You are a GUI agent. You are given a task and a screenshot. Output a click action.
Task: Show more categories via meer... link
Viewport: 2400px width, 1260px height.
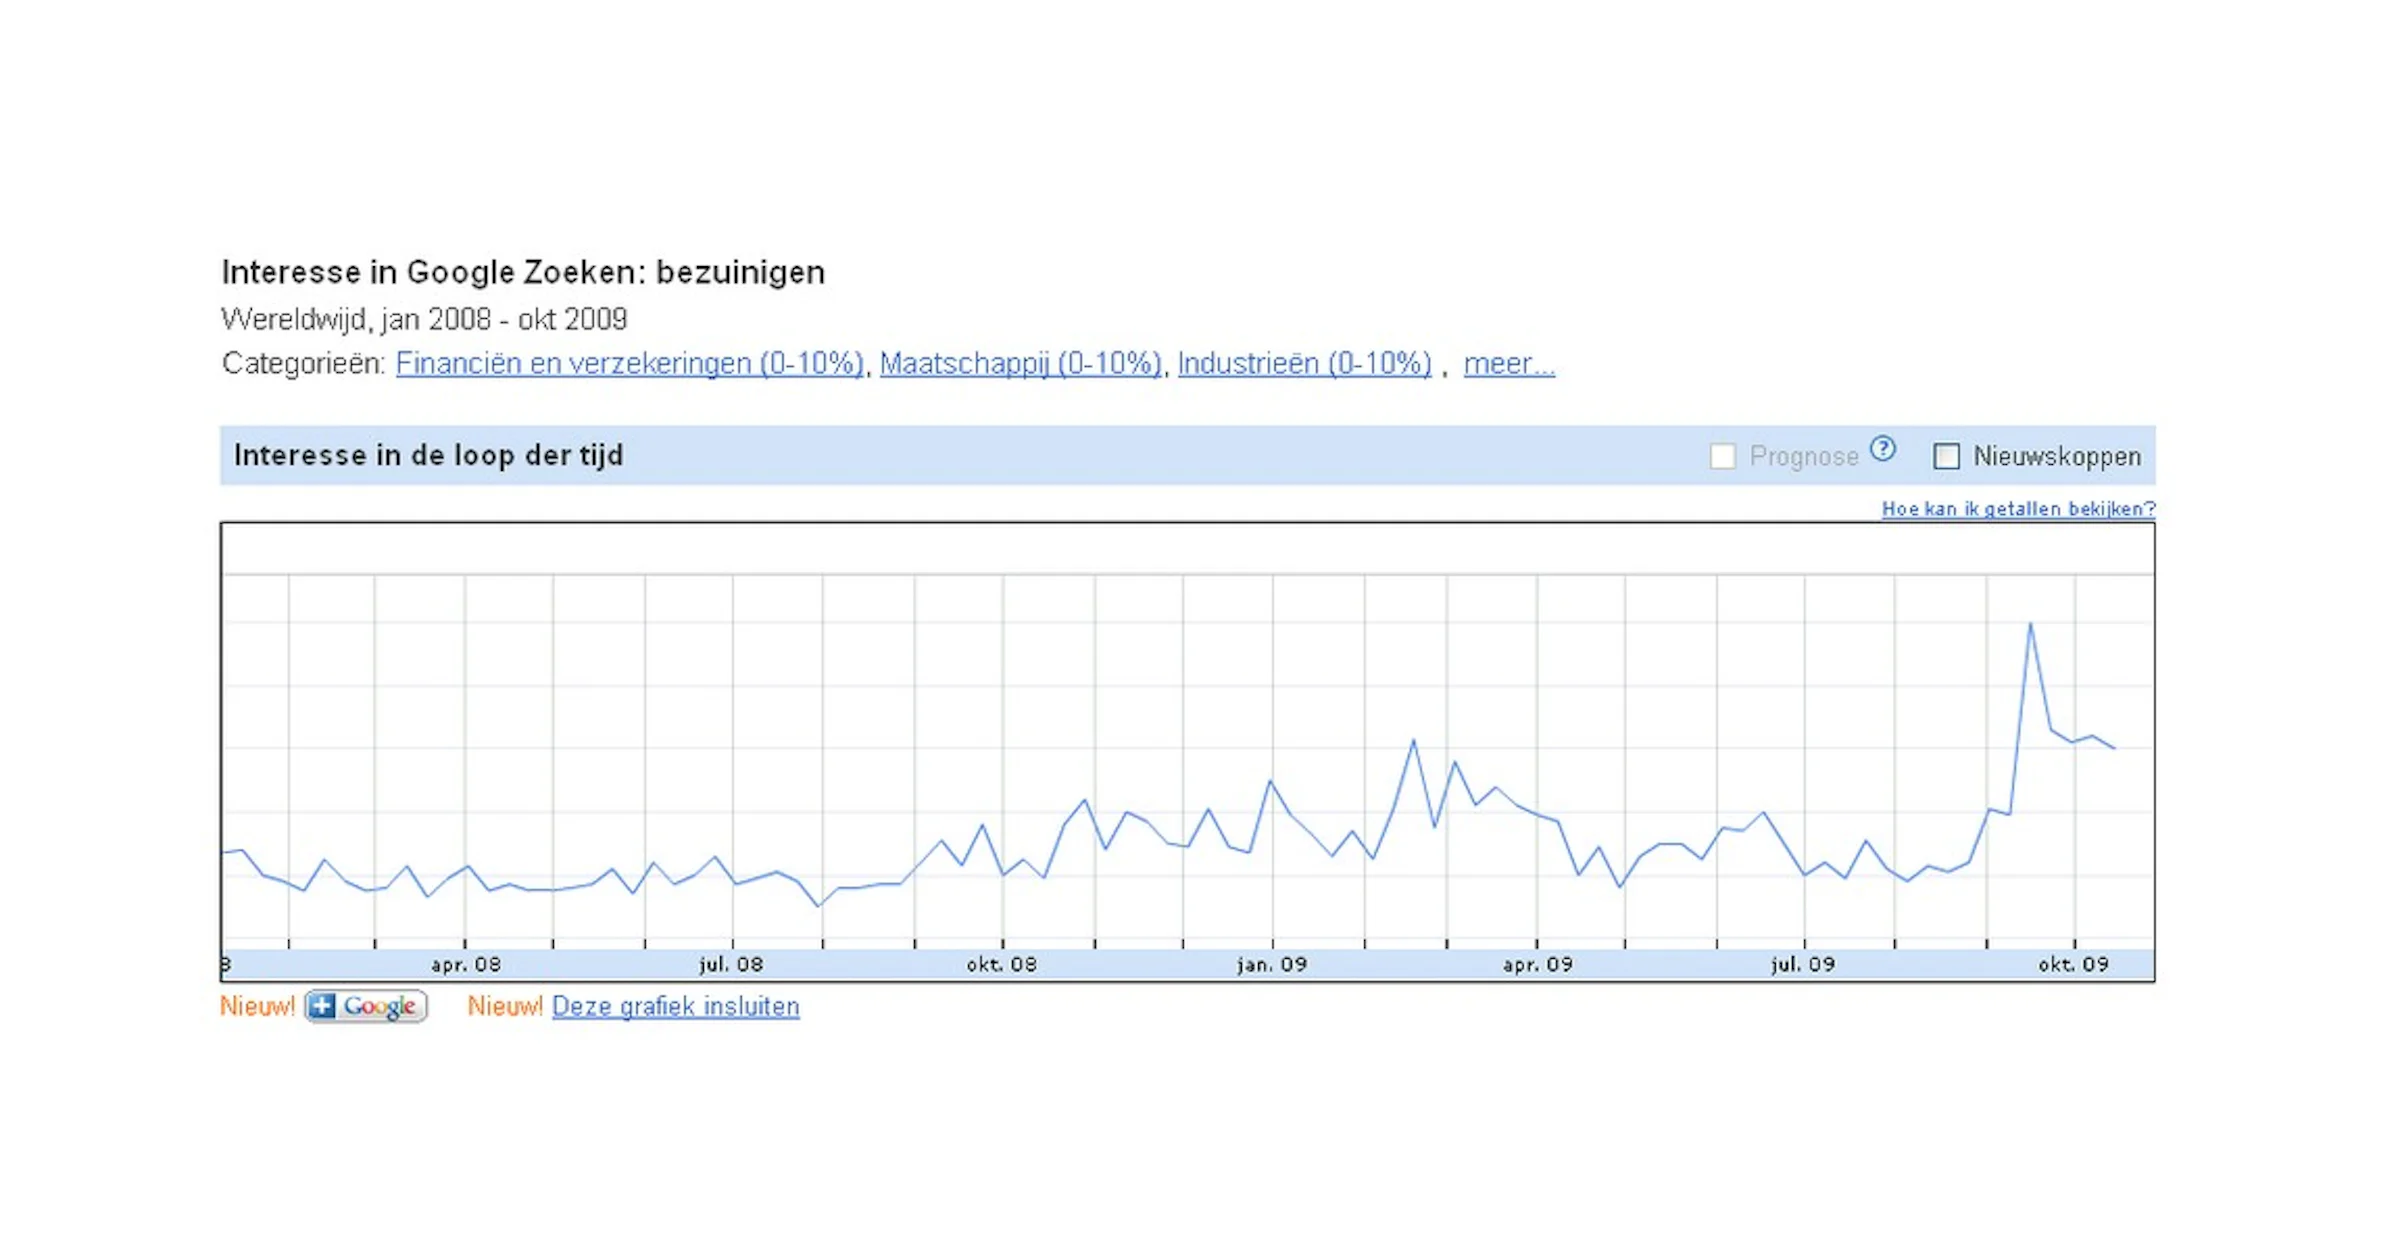pos(1509,363)
